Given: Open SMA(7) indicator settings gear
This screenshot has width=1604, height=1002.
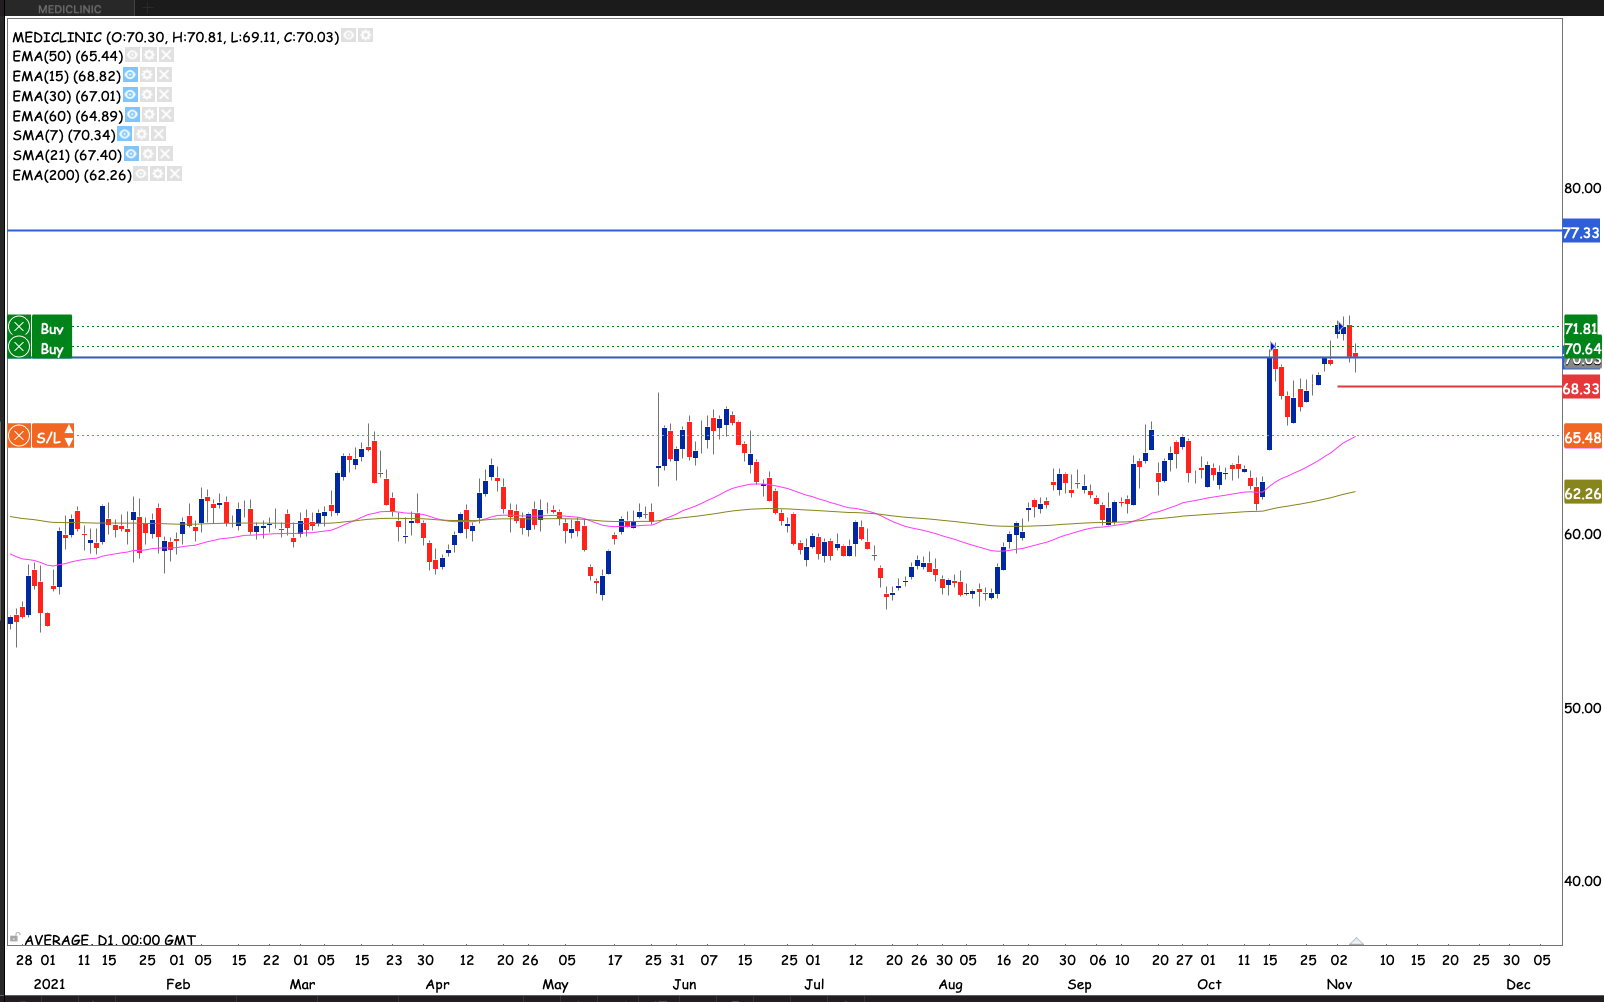Looking at the screenshot, I should [142, 135].
